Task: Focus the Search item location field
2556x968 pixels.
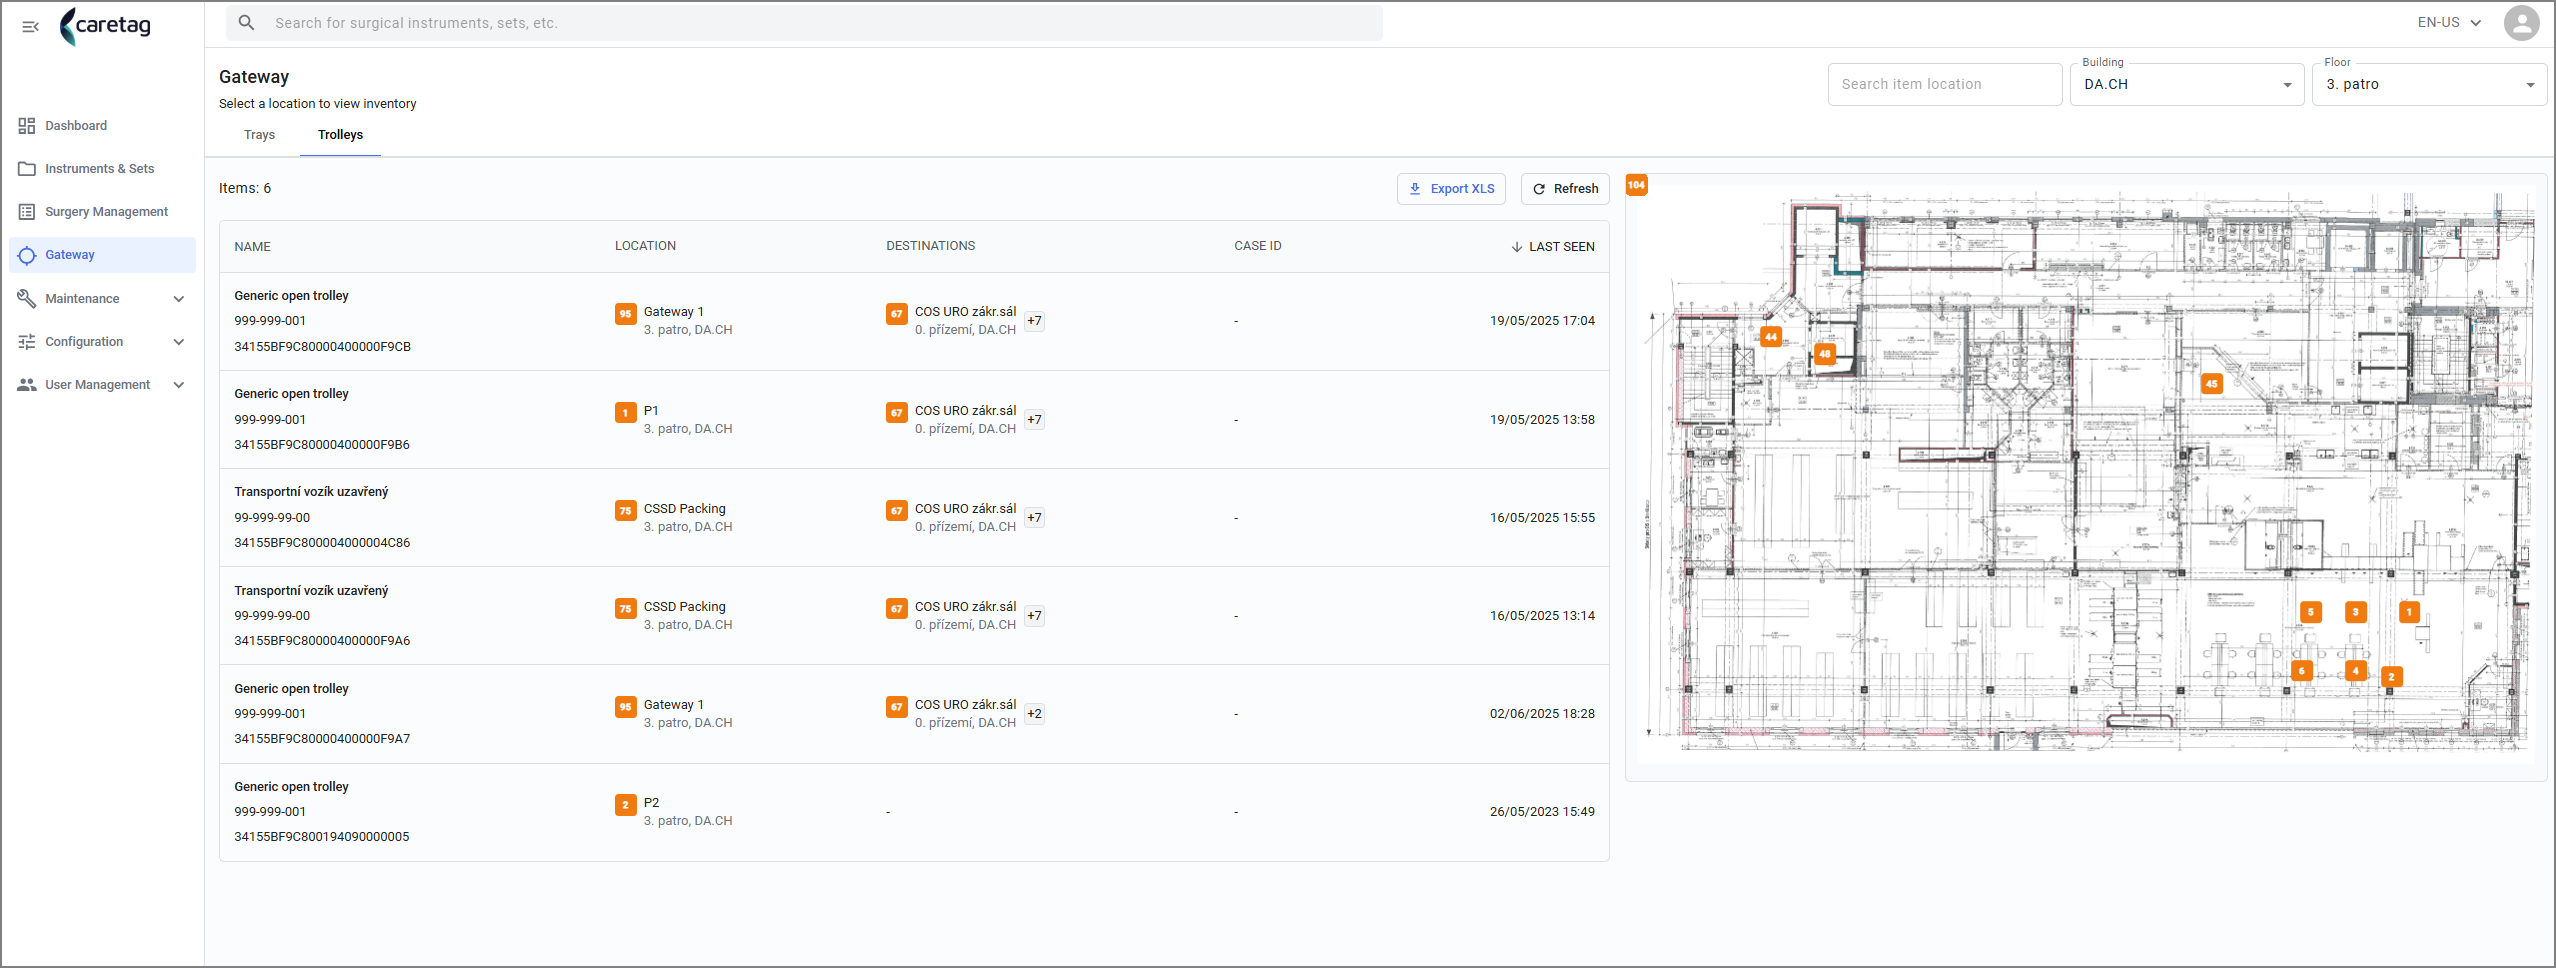Action: pos(1945,85)
